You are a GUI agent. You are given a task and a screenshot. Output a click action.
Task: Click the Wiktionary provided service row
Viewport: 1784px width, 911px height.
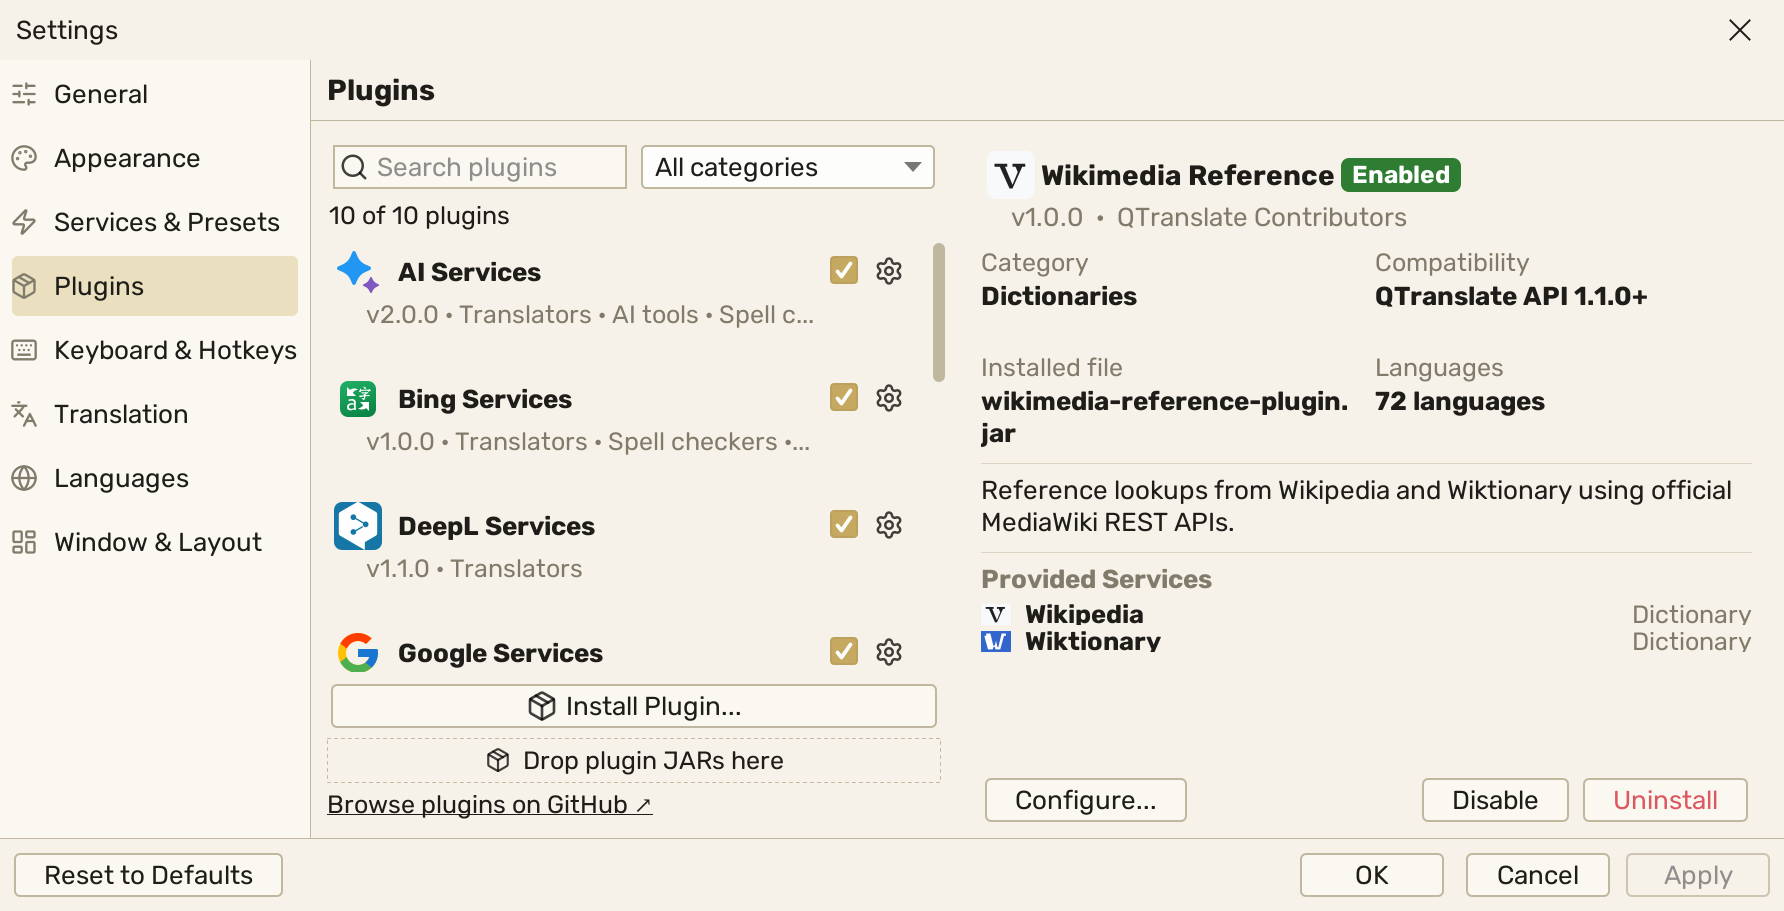click(1366, 641)
